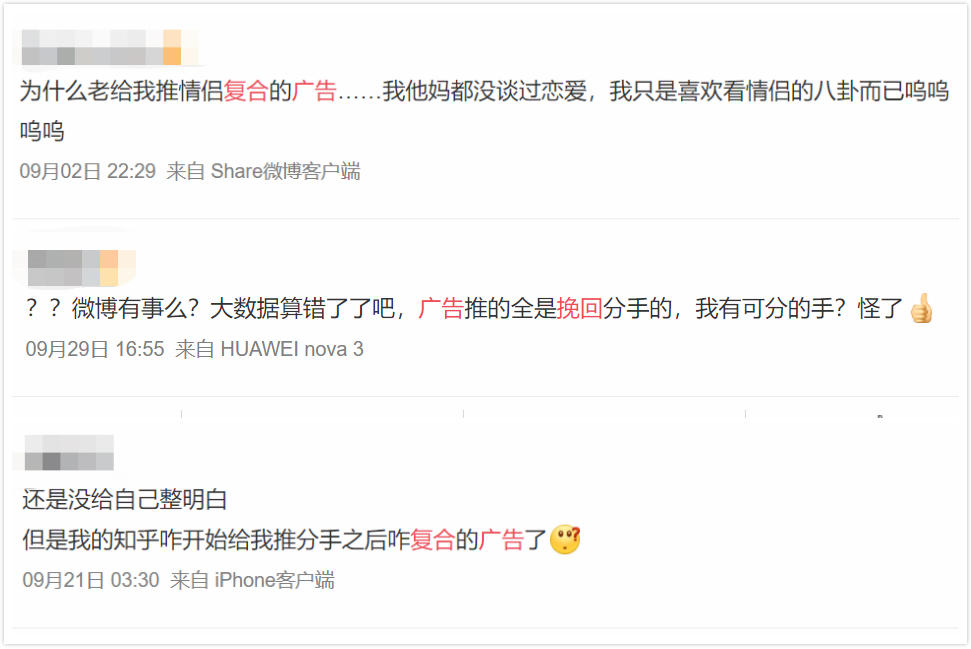971x649 pixels.
Task: Click the orange badge beside first username
Action: pyautogui.click(x=172, y=47)
